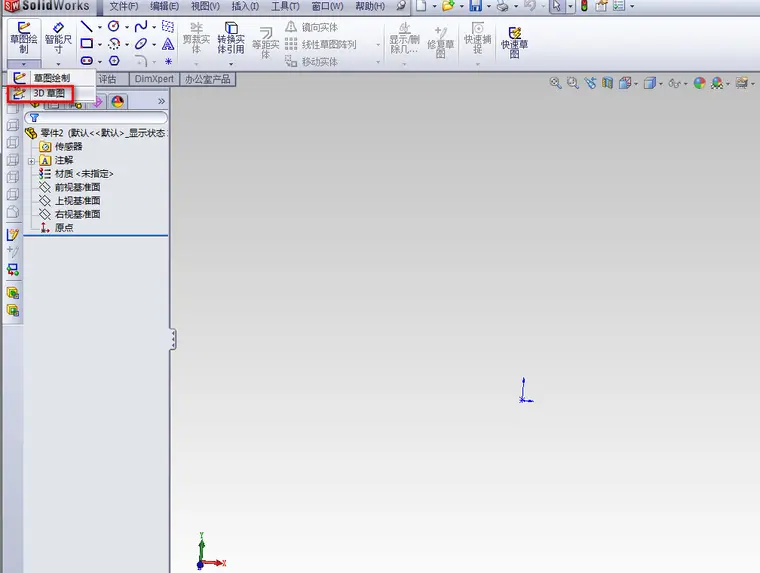Expand the Annotations tree node
This screenshot has height=573, width=760.
(x=32, y=160)
